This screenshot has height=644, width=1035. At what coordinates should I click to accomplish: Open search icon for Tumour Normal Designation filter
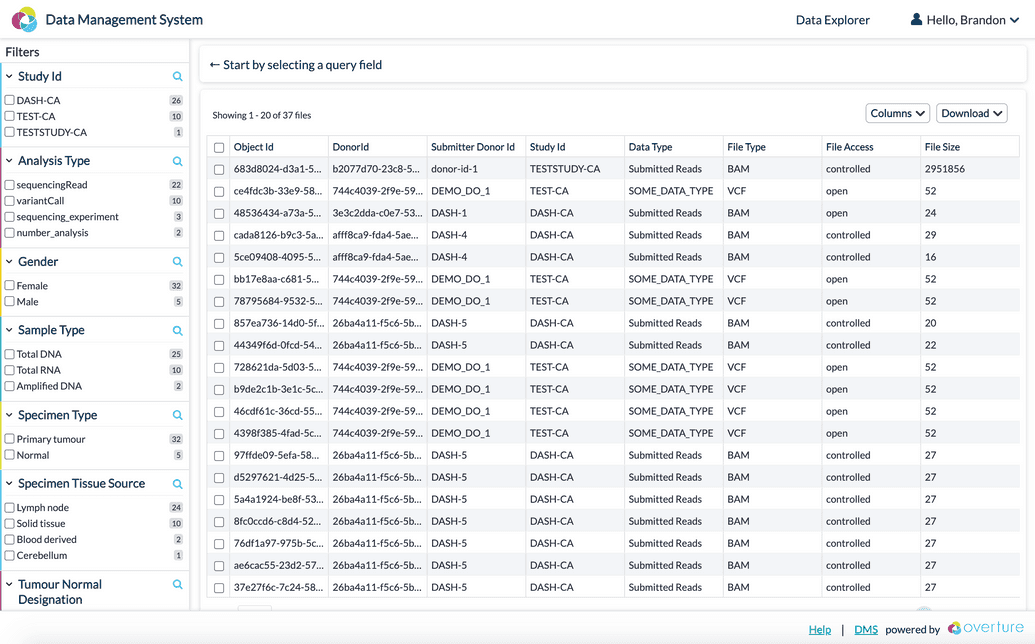[178, 585]
